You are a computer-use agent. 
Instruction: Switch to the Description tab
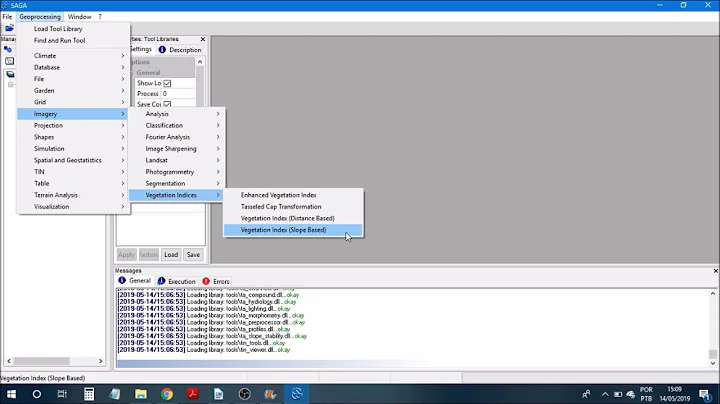[x=180, y=50]
